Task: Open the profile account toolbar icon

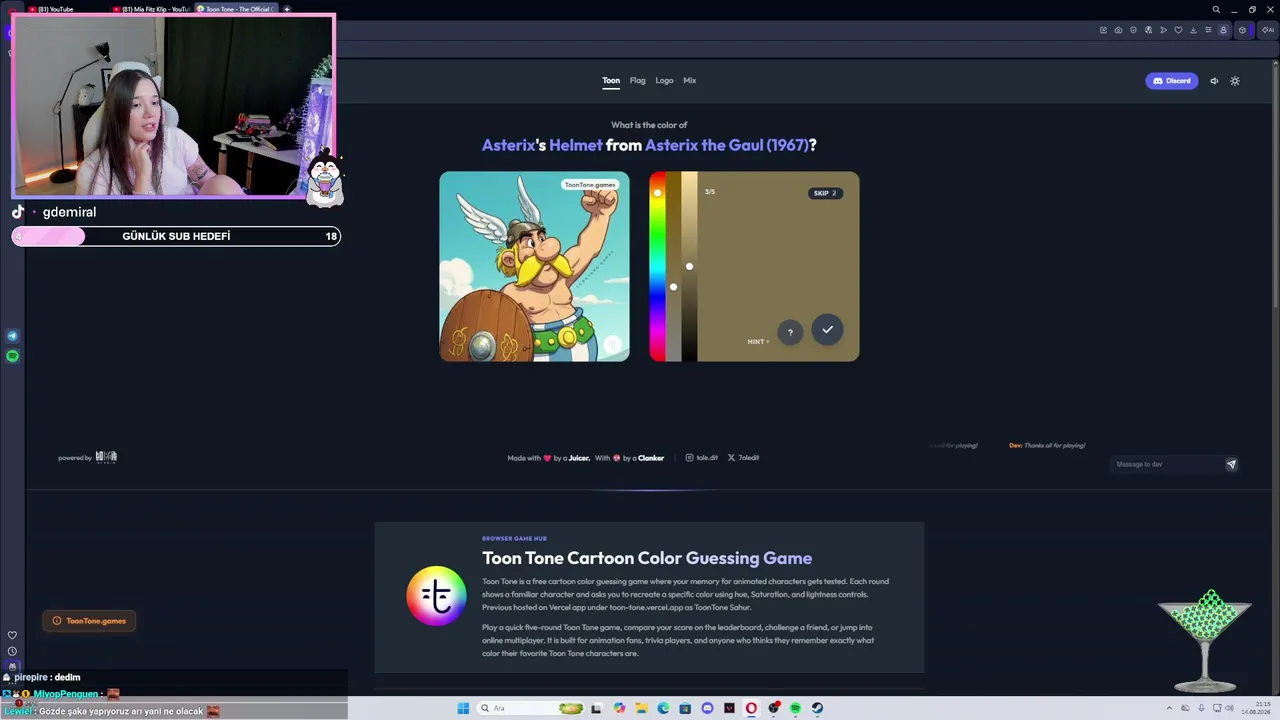Action: click(1223, 30)
